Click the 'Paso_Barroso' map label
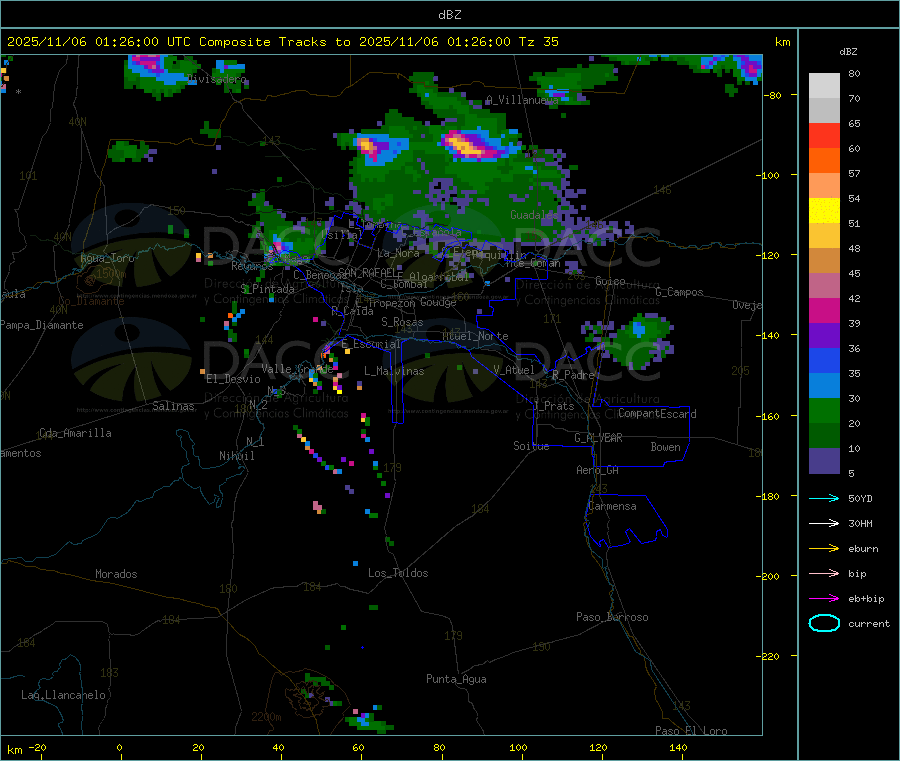The height and width of the screenshot is (761, 900). point(612,617)
